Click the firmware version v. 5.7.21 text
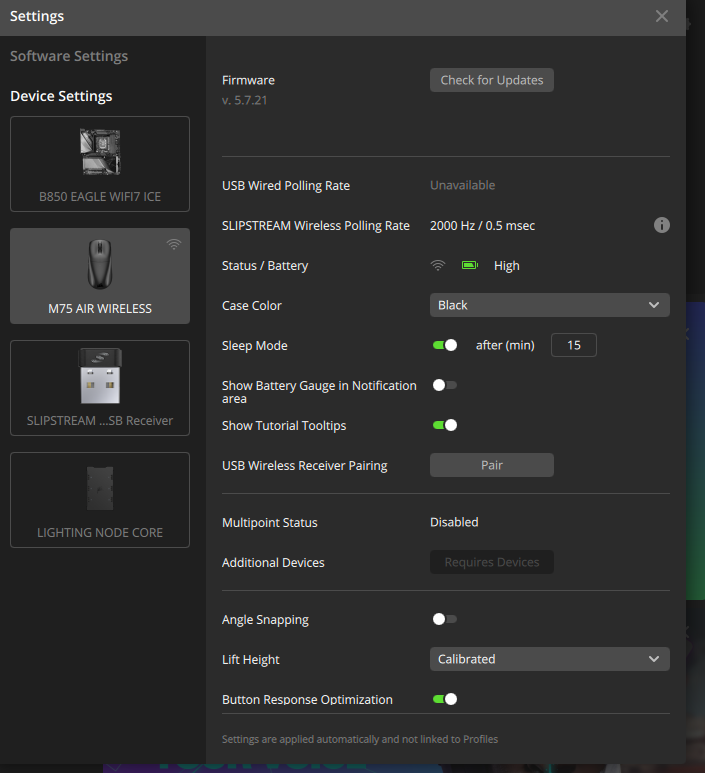 [x=245, y=100]
